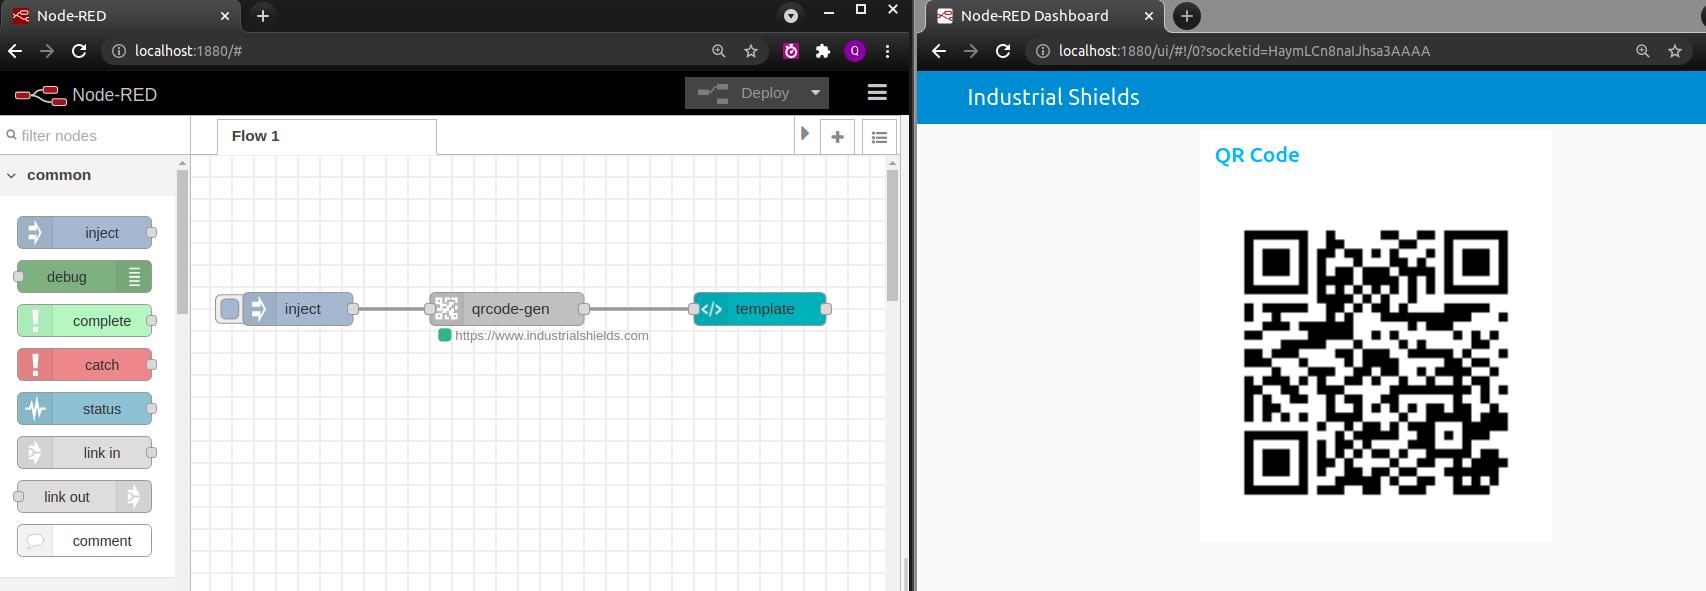Click the QR code image on dashboard
The width and height of the screenshot is (1706, 591).
pos(1376,362)
